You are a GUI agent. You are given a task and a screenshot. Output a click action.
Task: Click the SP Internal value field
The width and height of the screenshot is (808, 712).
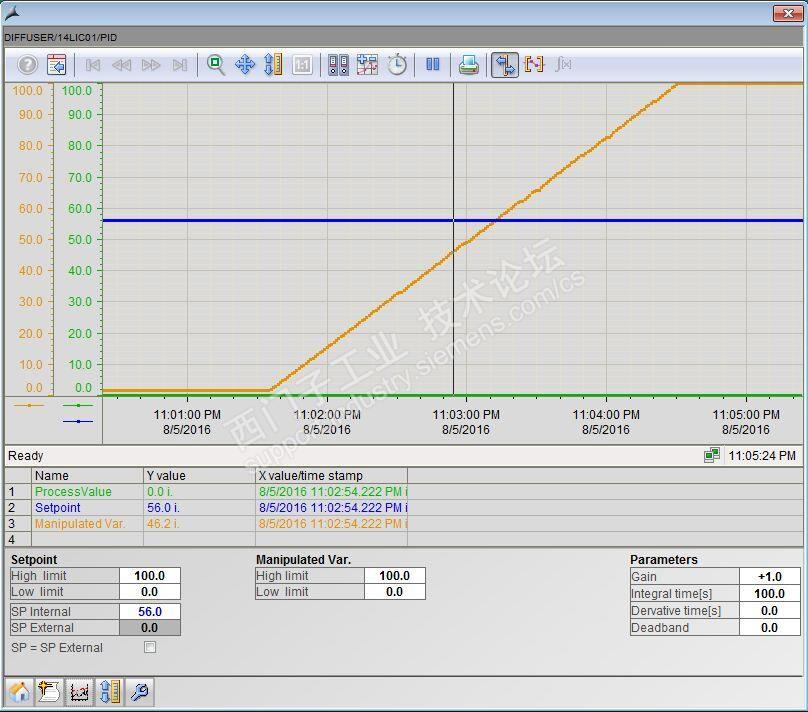click(x=150, y=611)
